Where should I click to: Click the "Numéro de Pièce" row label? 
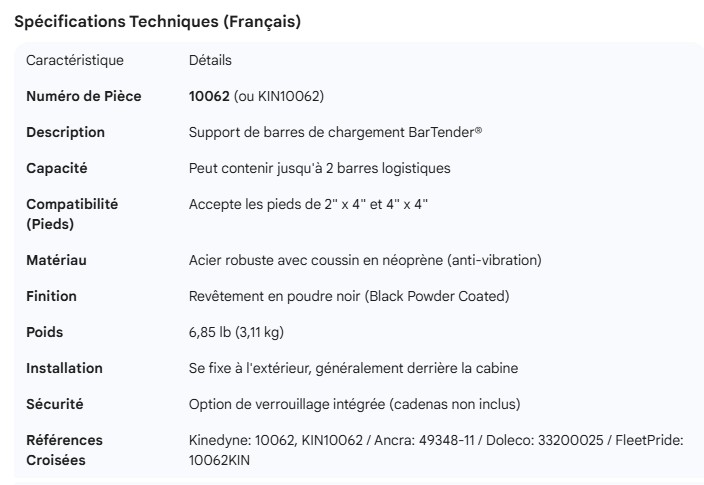83,96
